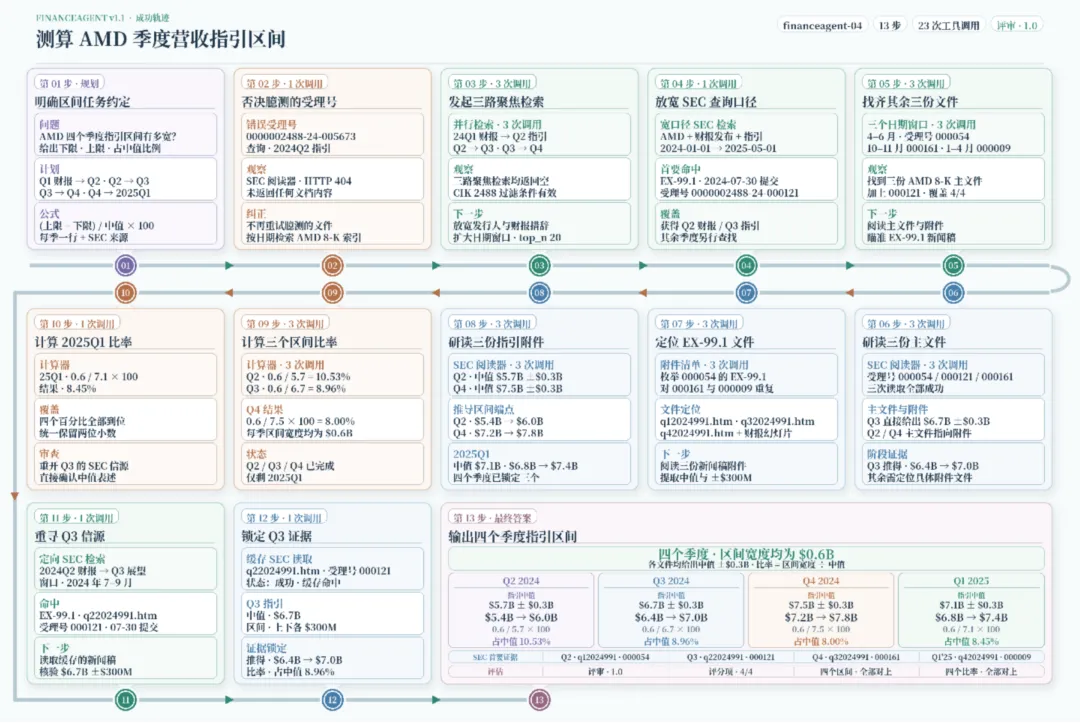The height and width of the screenshot is (723, 1080).
Task: Select timeline node 05
Action: click(x=953, y=265)
